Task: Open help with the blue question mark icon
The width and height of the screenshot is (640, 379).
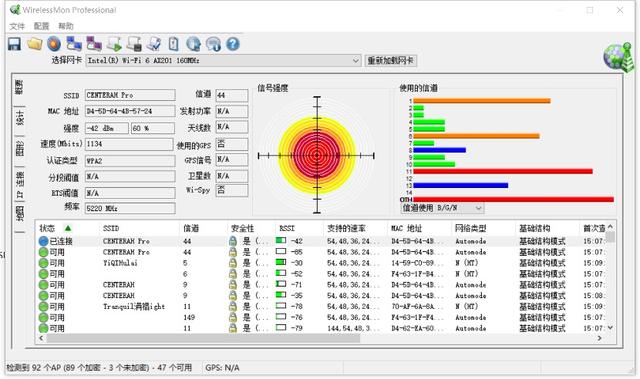Action: [x=233, y=44]
